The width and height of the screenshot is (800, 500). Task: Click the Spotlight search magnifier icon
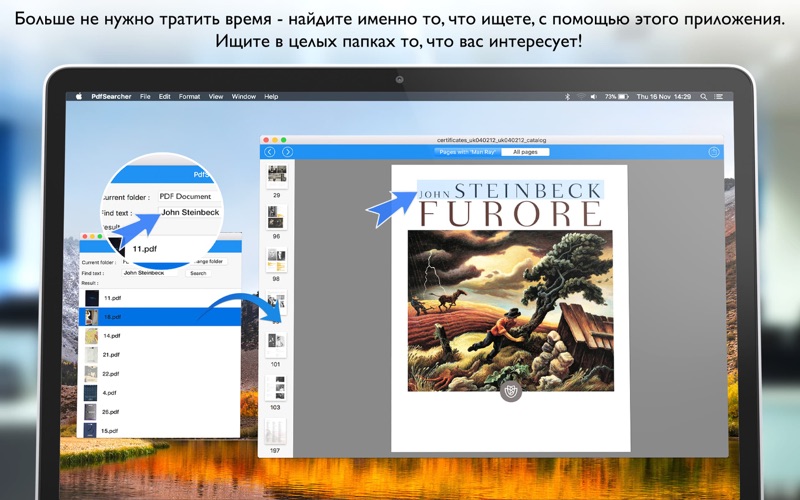(704, 96)
